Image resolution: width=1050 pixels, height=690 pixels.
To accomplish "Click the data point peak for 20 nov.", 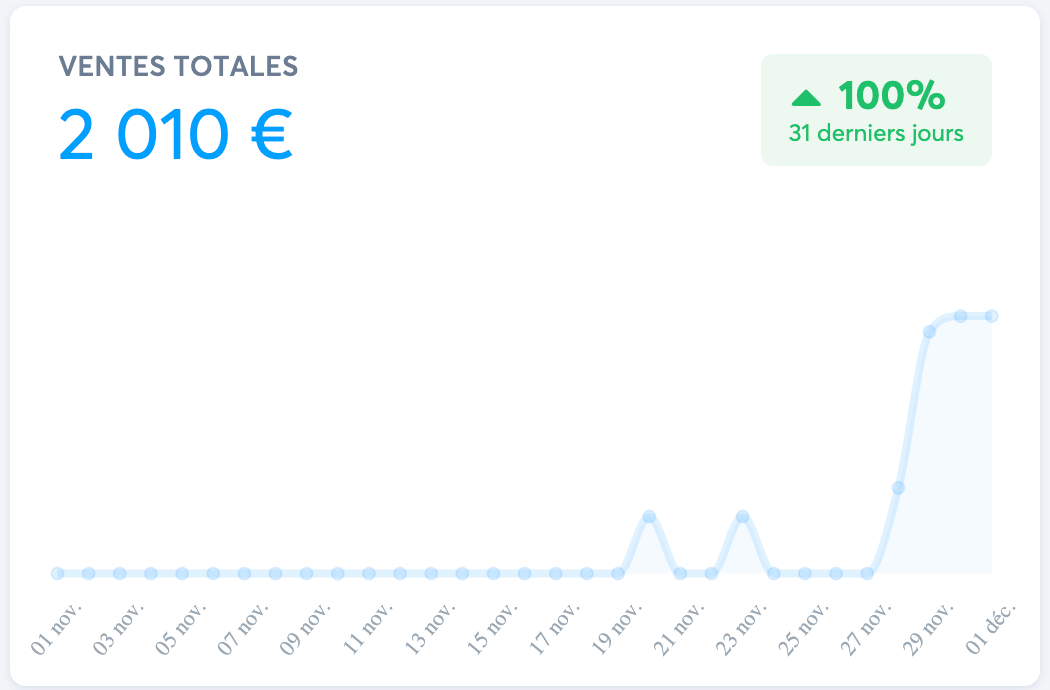I will (649, 516).
